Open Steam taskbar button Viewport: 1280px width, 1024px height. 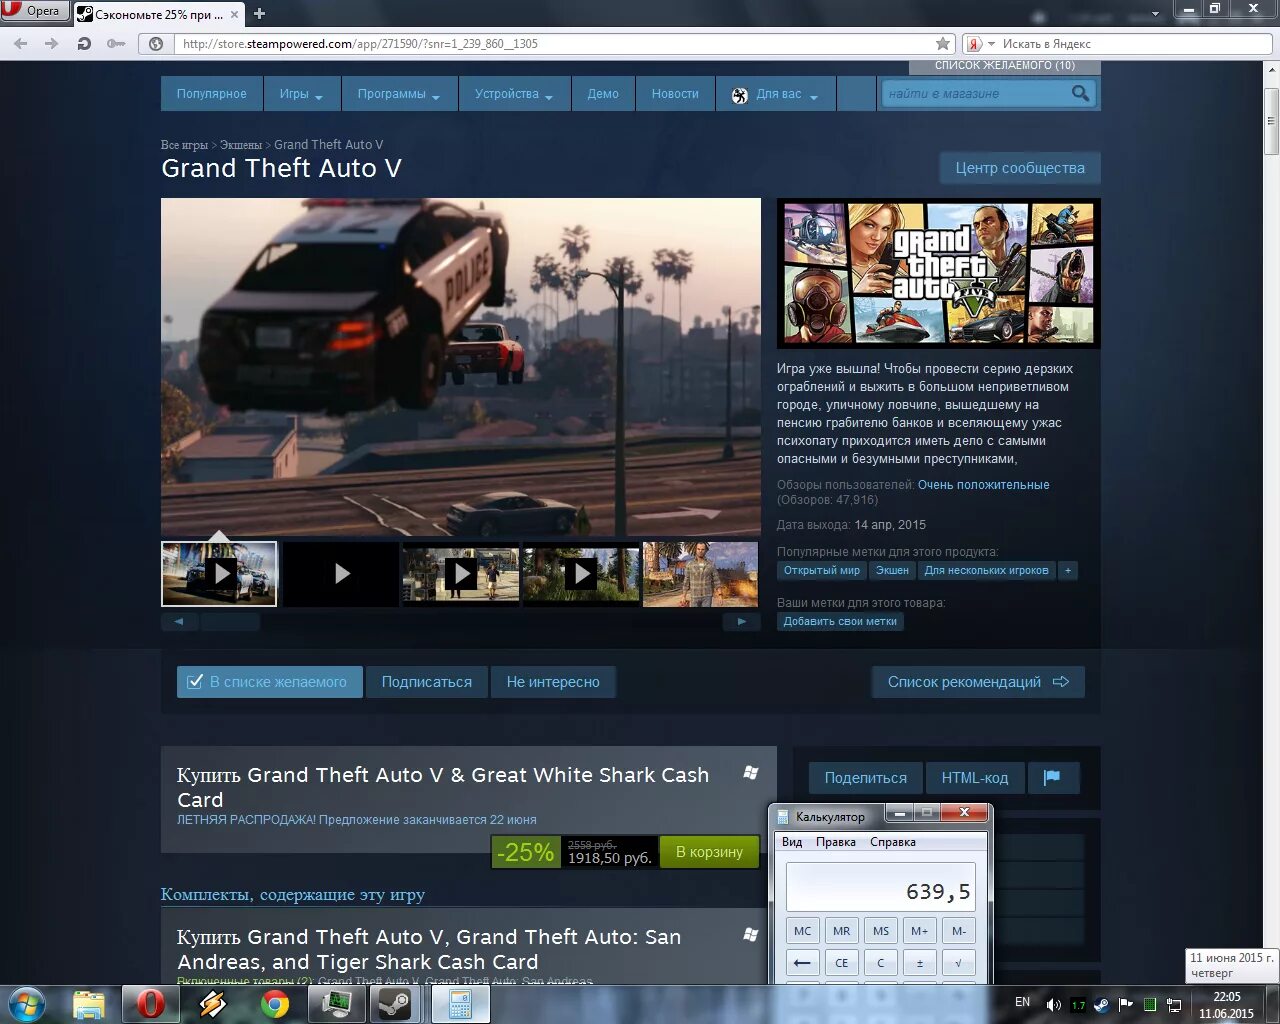tap(397, 1004)
